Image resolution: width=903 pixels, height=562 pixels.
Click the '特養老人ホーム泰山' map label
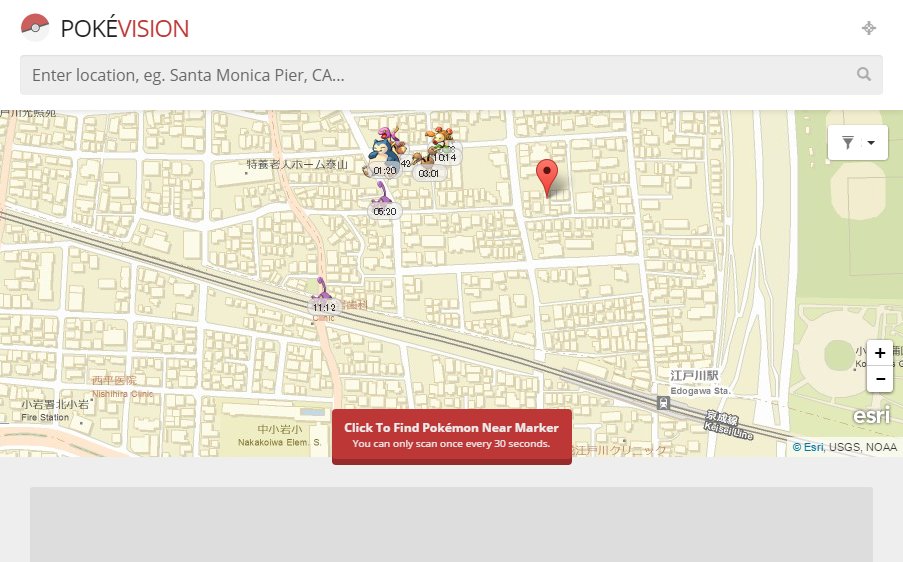[297, 164]
